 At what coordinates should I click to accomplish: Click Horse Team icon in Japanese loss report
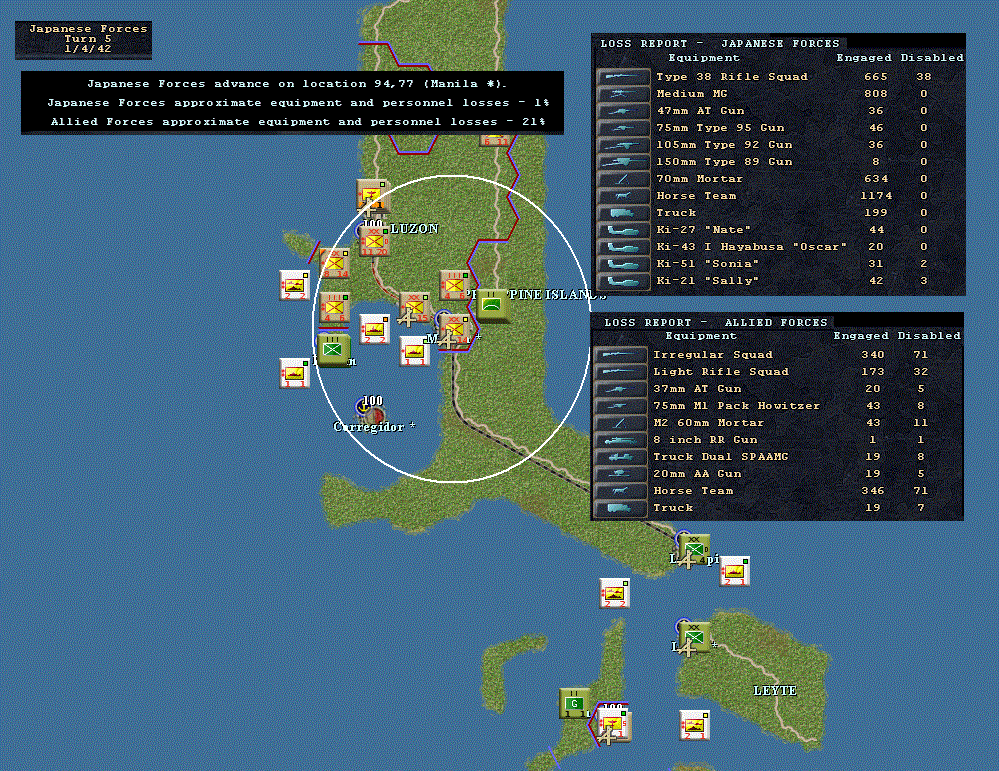623,196
